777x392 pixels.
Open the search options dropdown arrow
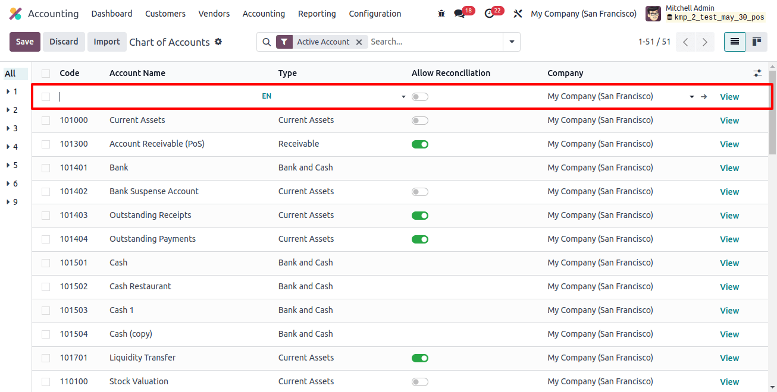pyautogui.click(x=512, y=42)
